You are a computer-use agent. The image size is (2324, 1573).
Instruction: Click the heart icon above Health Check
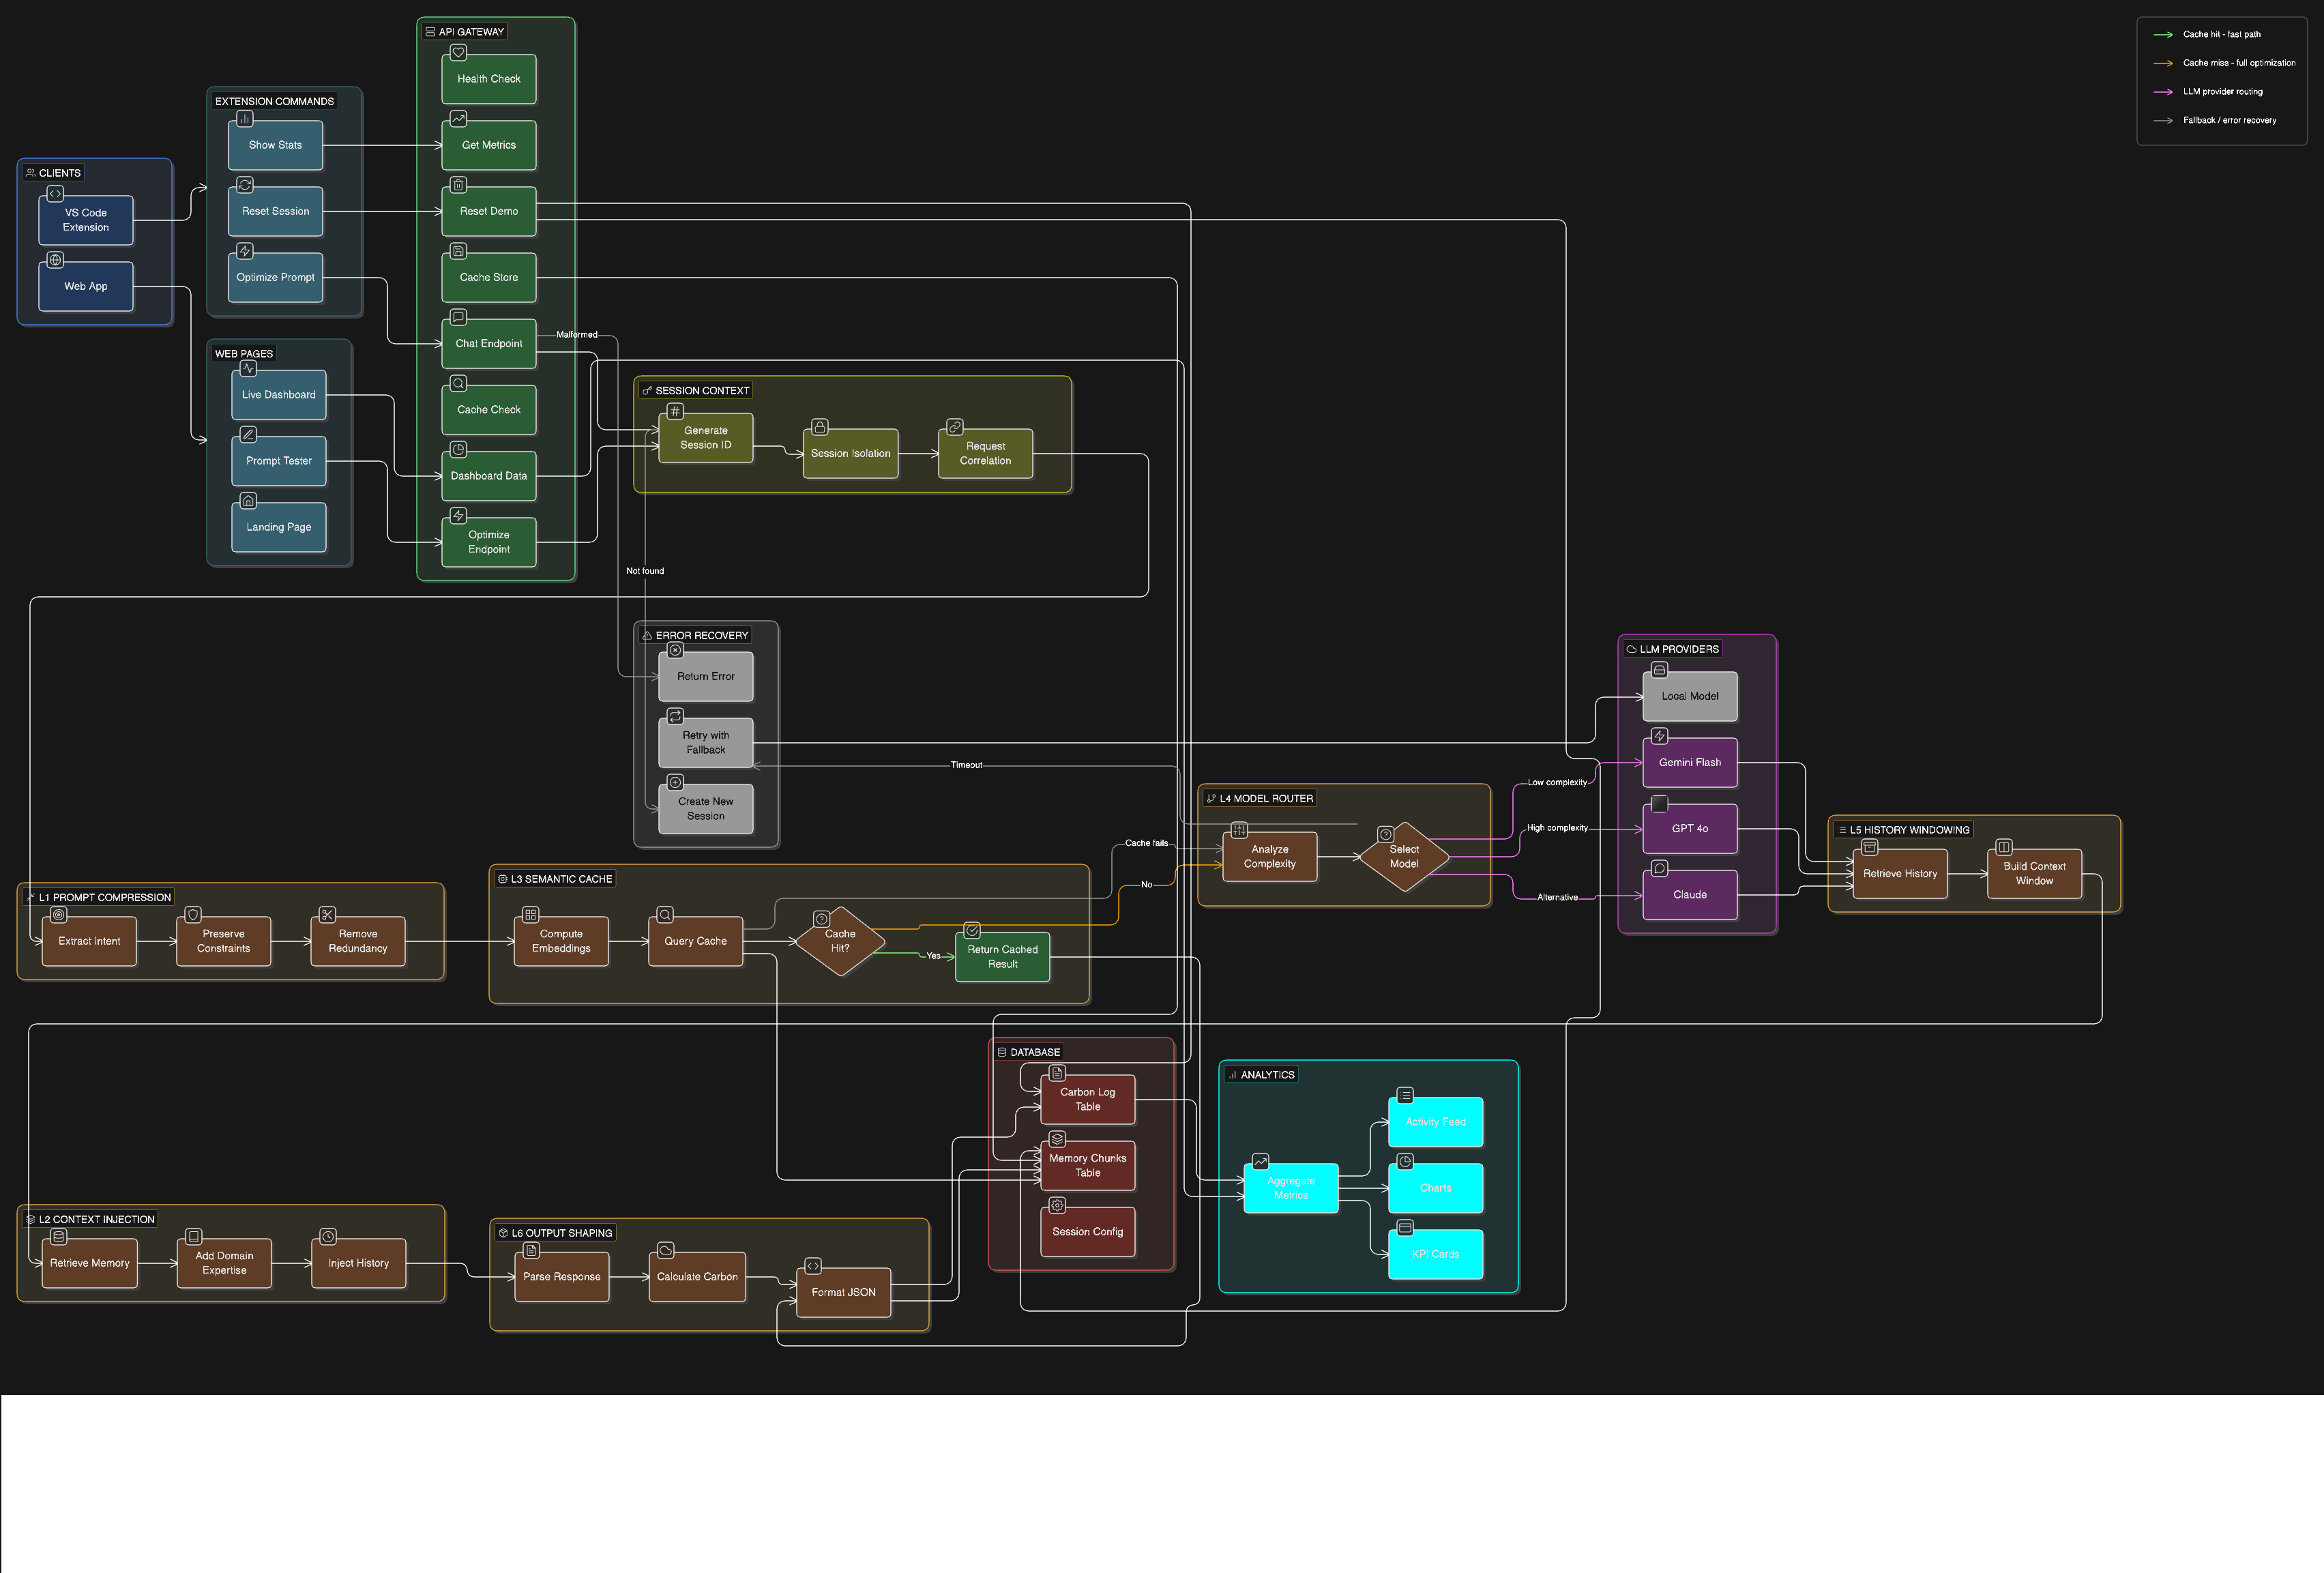(458, 52)
